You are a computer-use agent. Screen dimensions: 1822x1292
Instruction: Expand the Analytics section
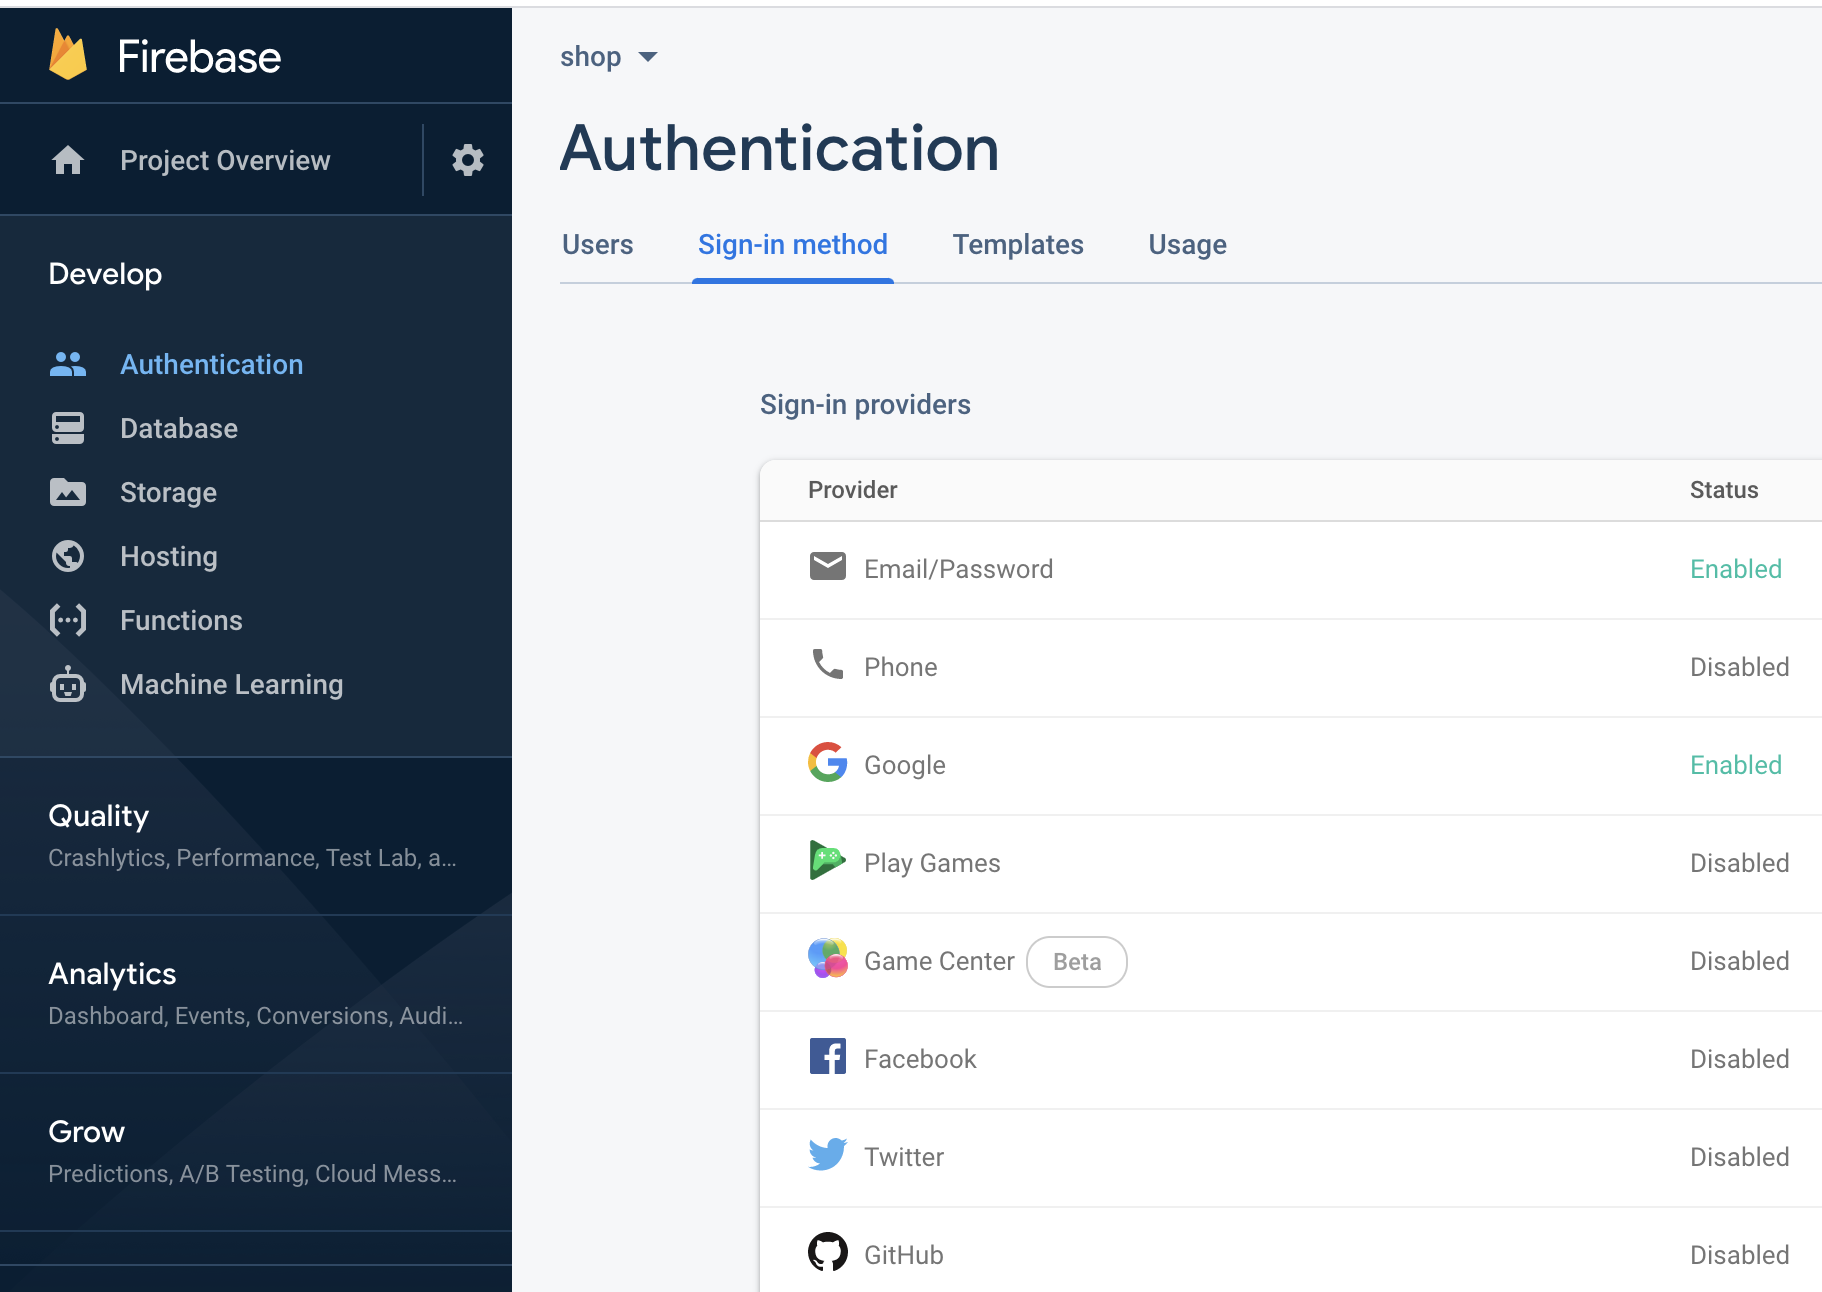click(256, 994)
